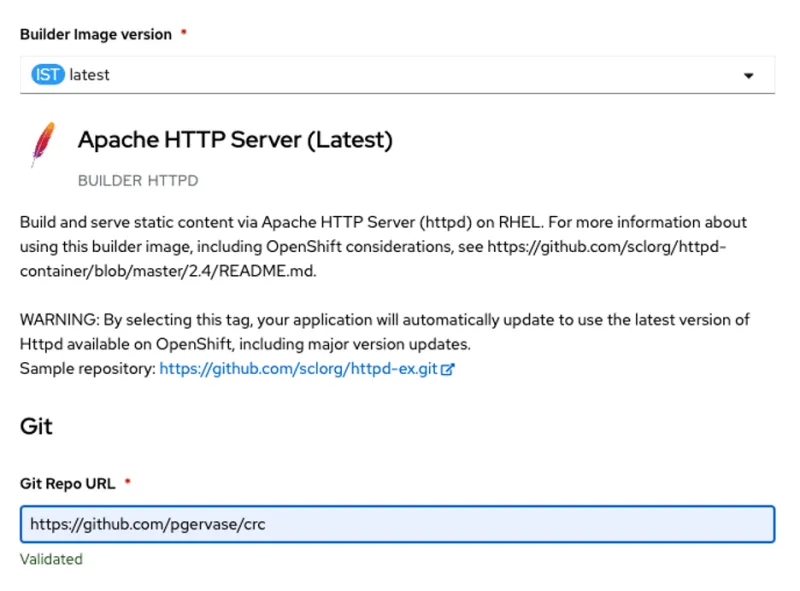Click the external link icon after httpd-ex.git

pyautogui.click(x=447, y=368)
